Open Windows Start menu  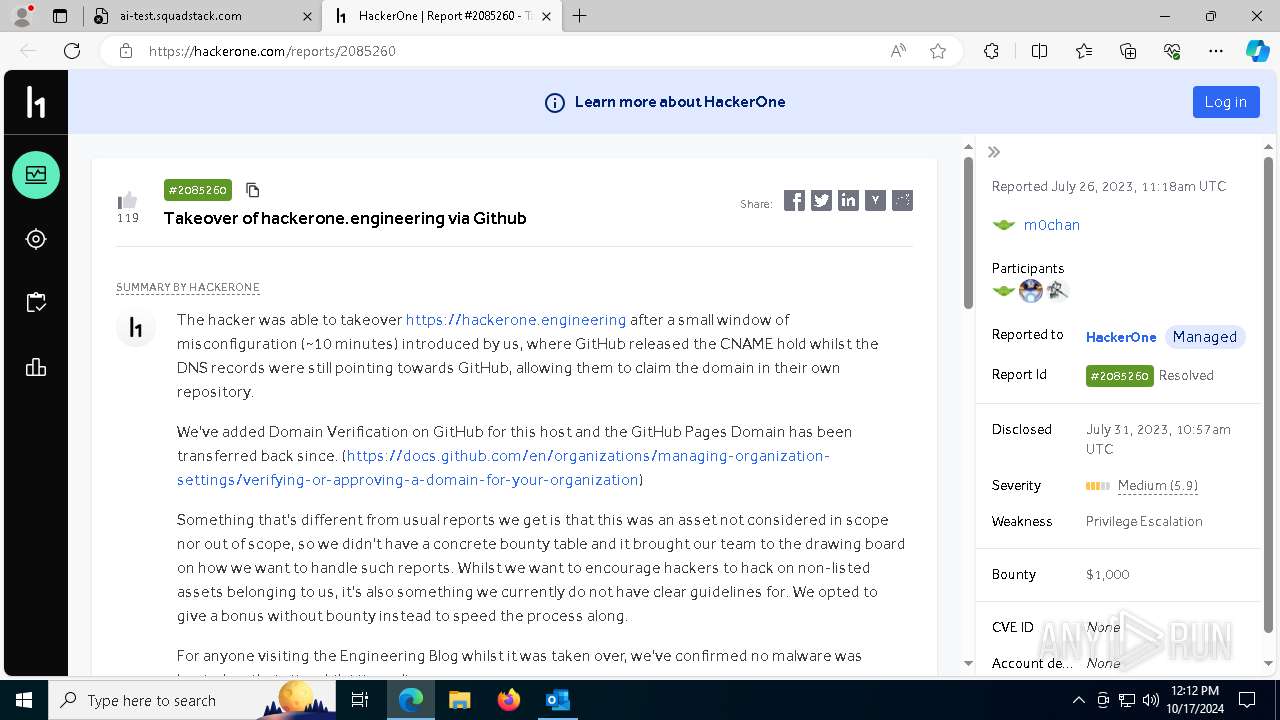point(24,700)
